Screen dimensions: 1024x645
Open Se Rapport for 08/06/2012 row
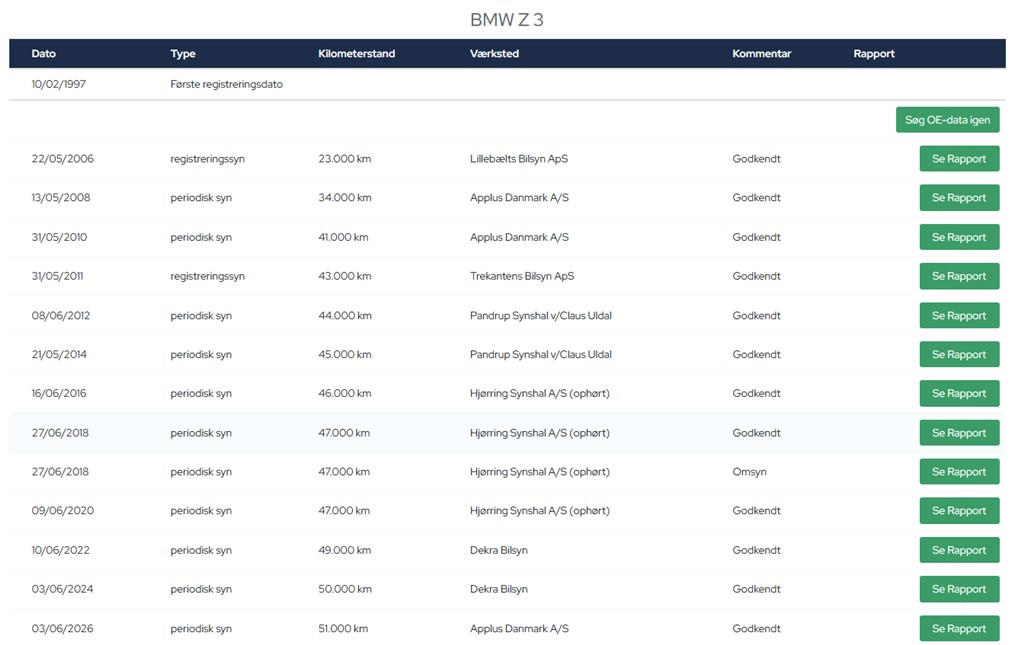coord(959,315)
